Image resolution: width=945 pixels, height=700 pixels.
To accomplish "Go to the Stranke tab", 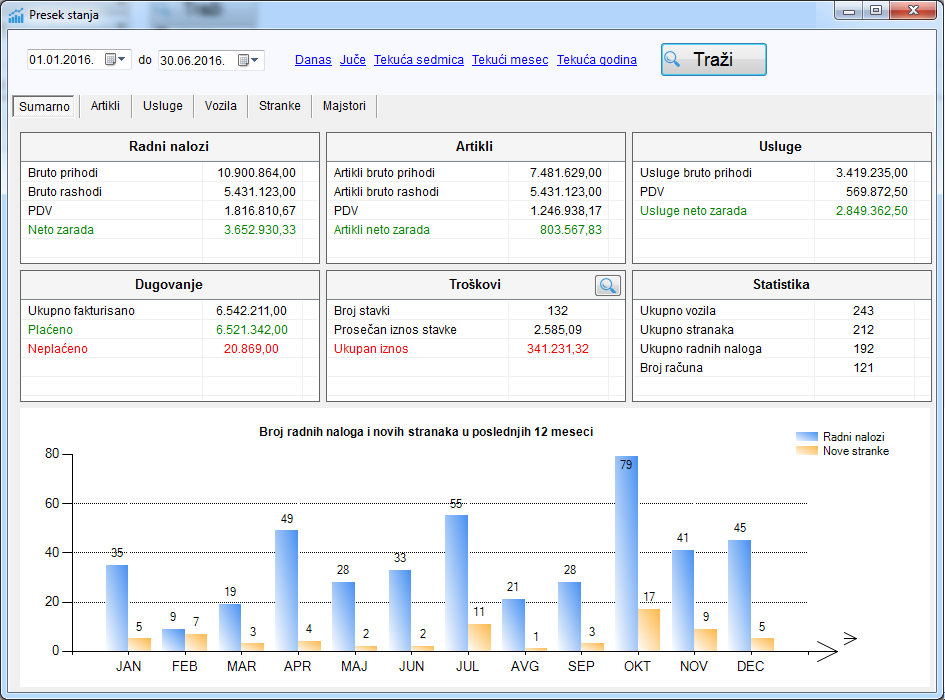I will (280, 106).
